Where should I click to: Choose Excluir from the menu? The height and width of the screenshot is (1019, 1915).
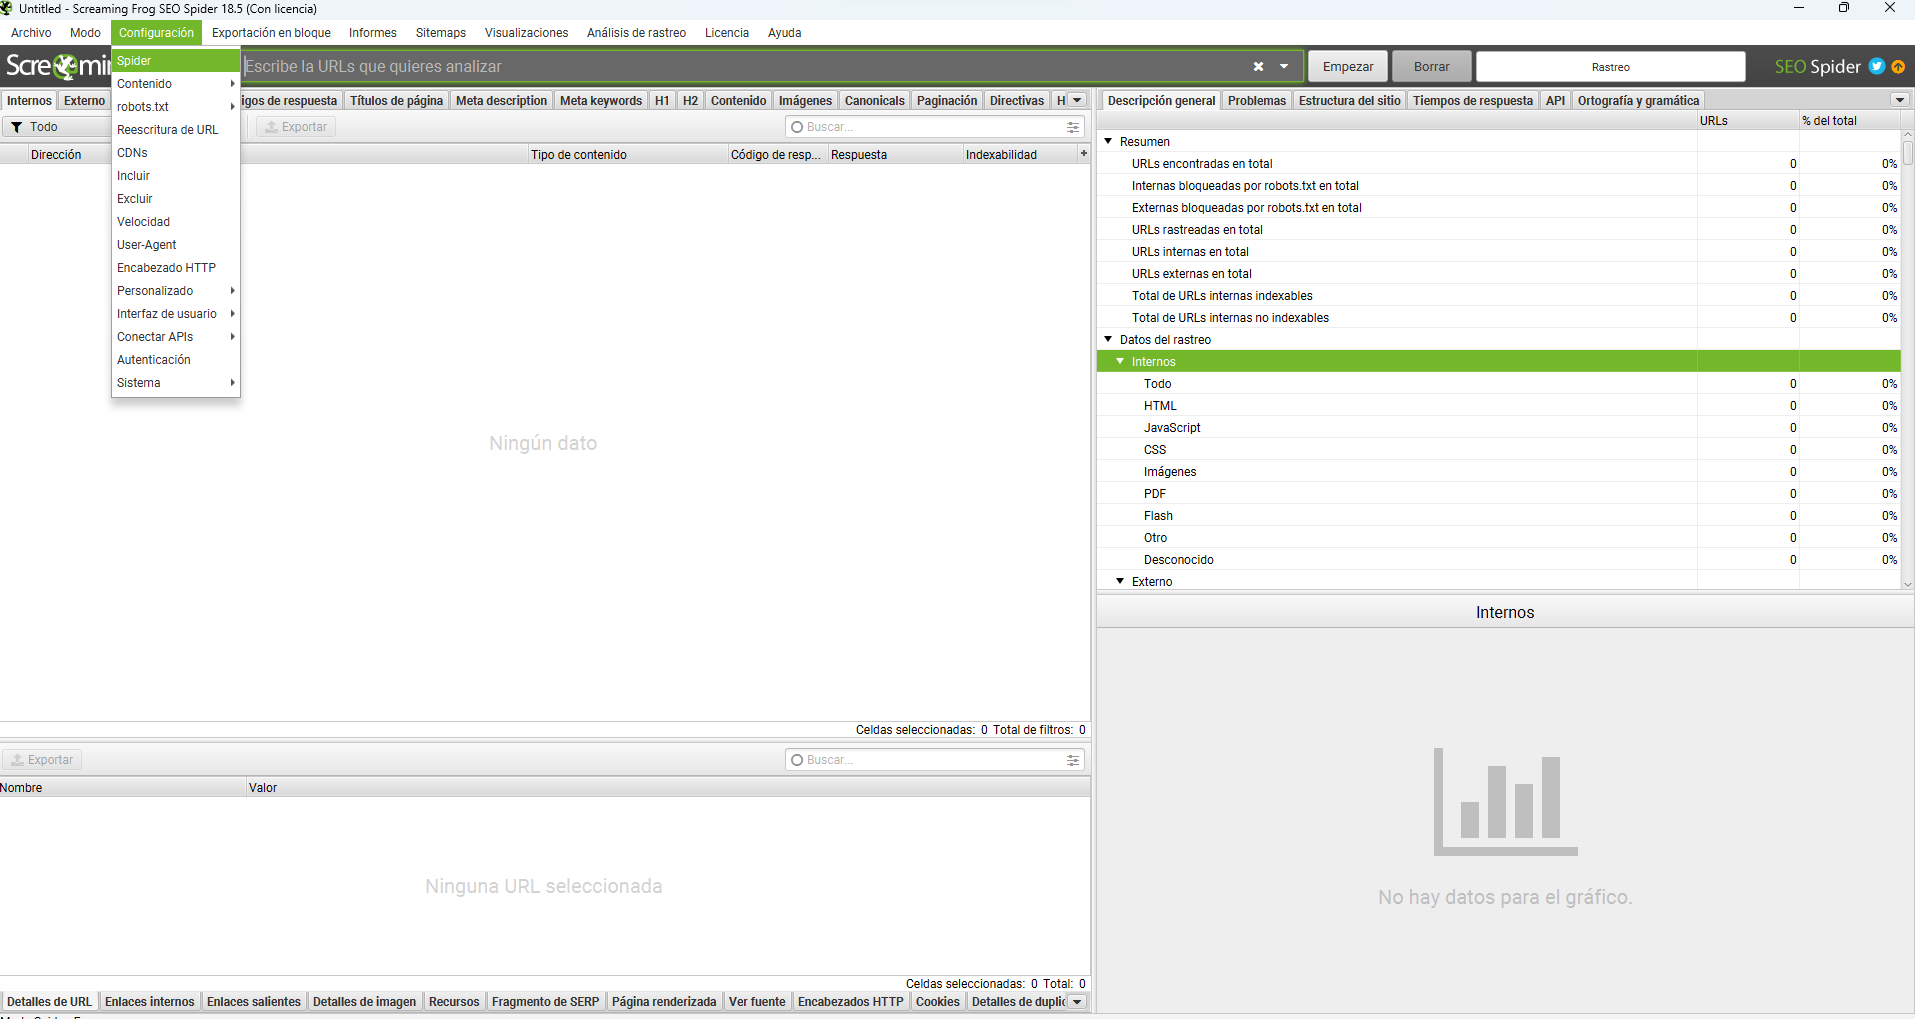[176, 199]
